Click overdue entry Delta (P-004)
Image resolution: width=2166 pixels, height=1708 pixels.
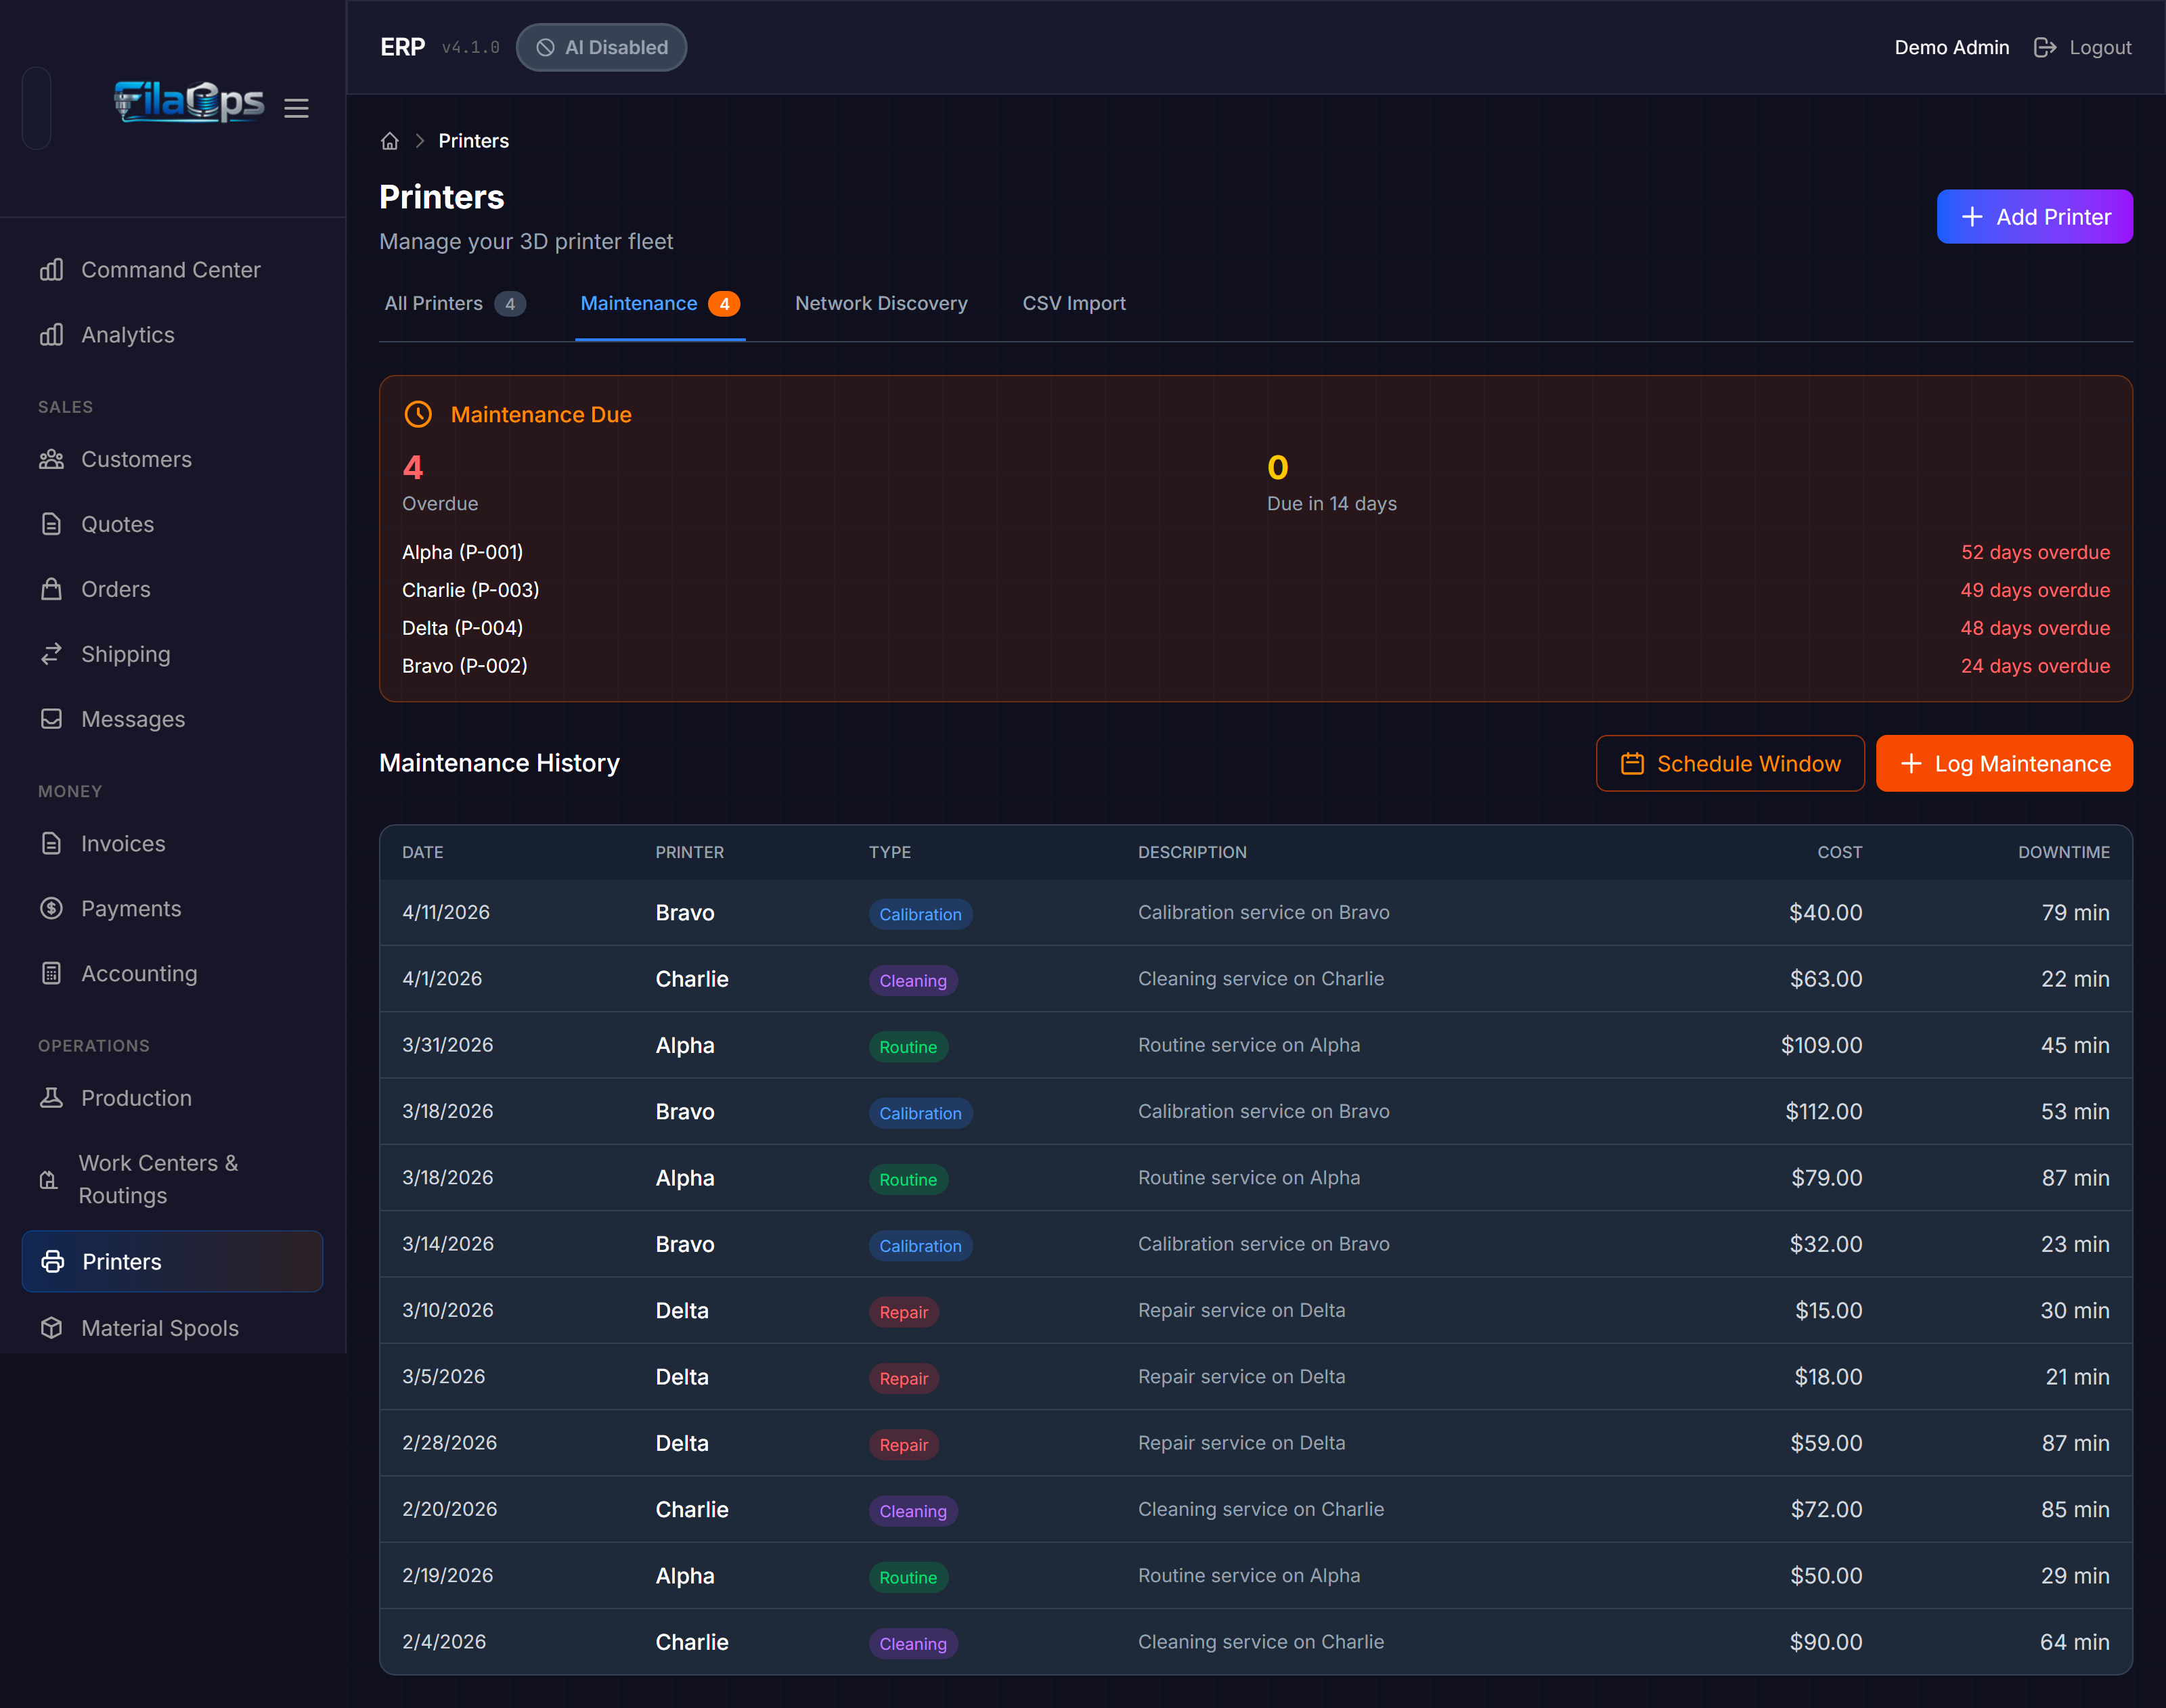coord(462,628)
